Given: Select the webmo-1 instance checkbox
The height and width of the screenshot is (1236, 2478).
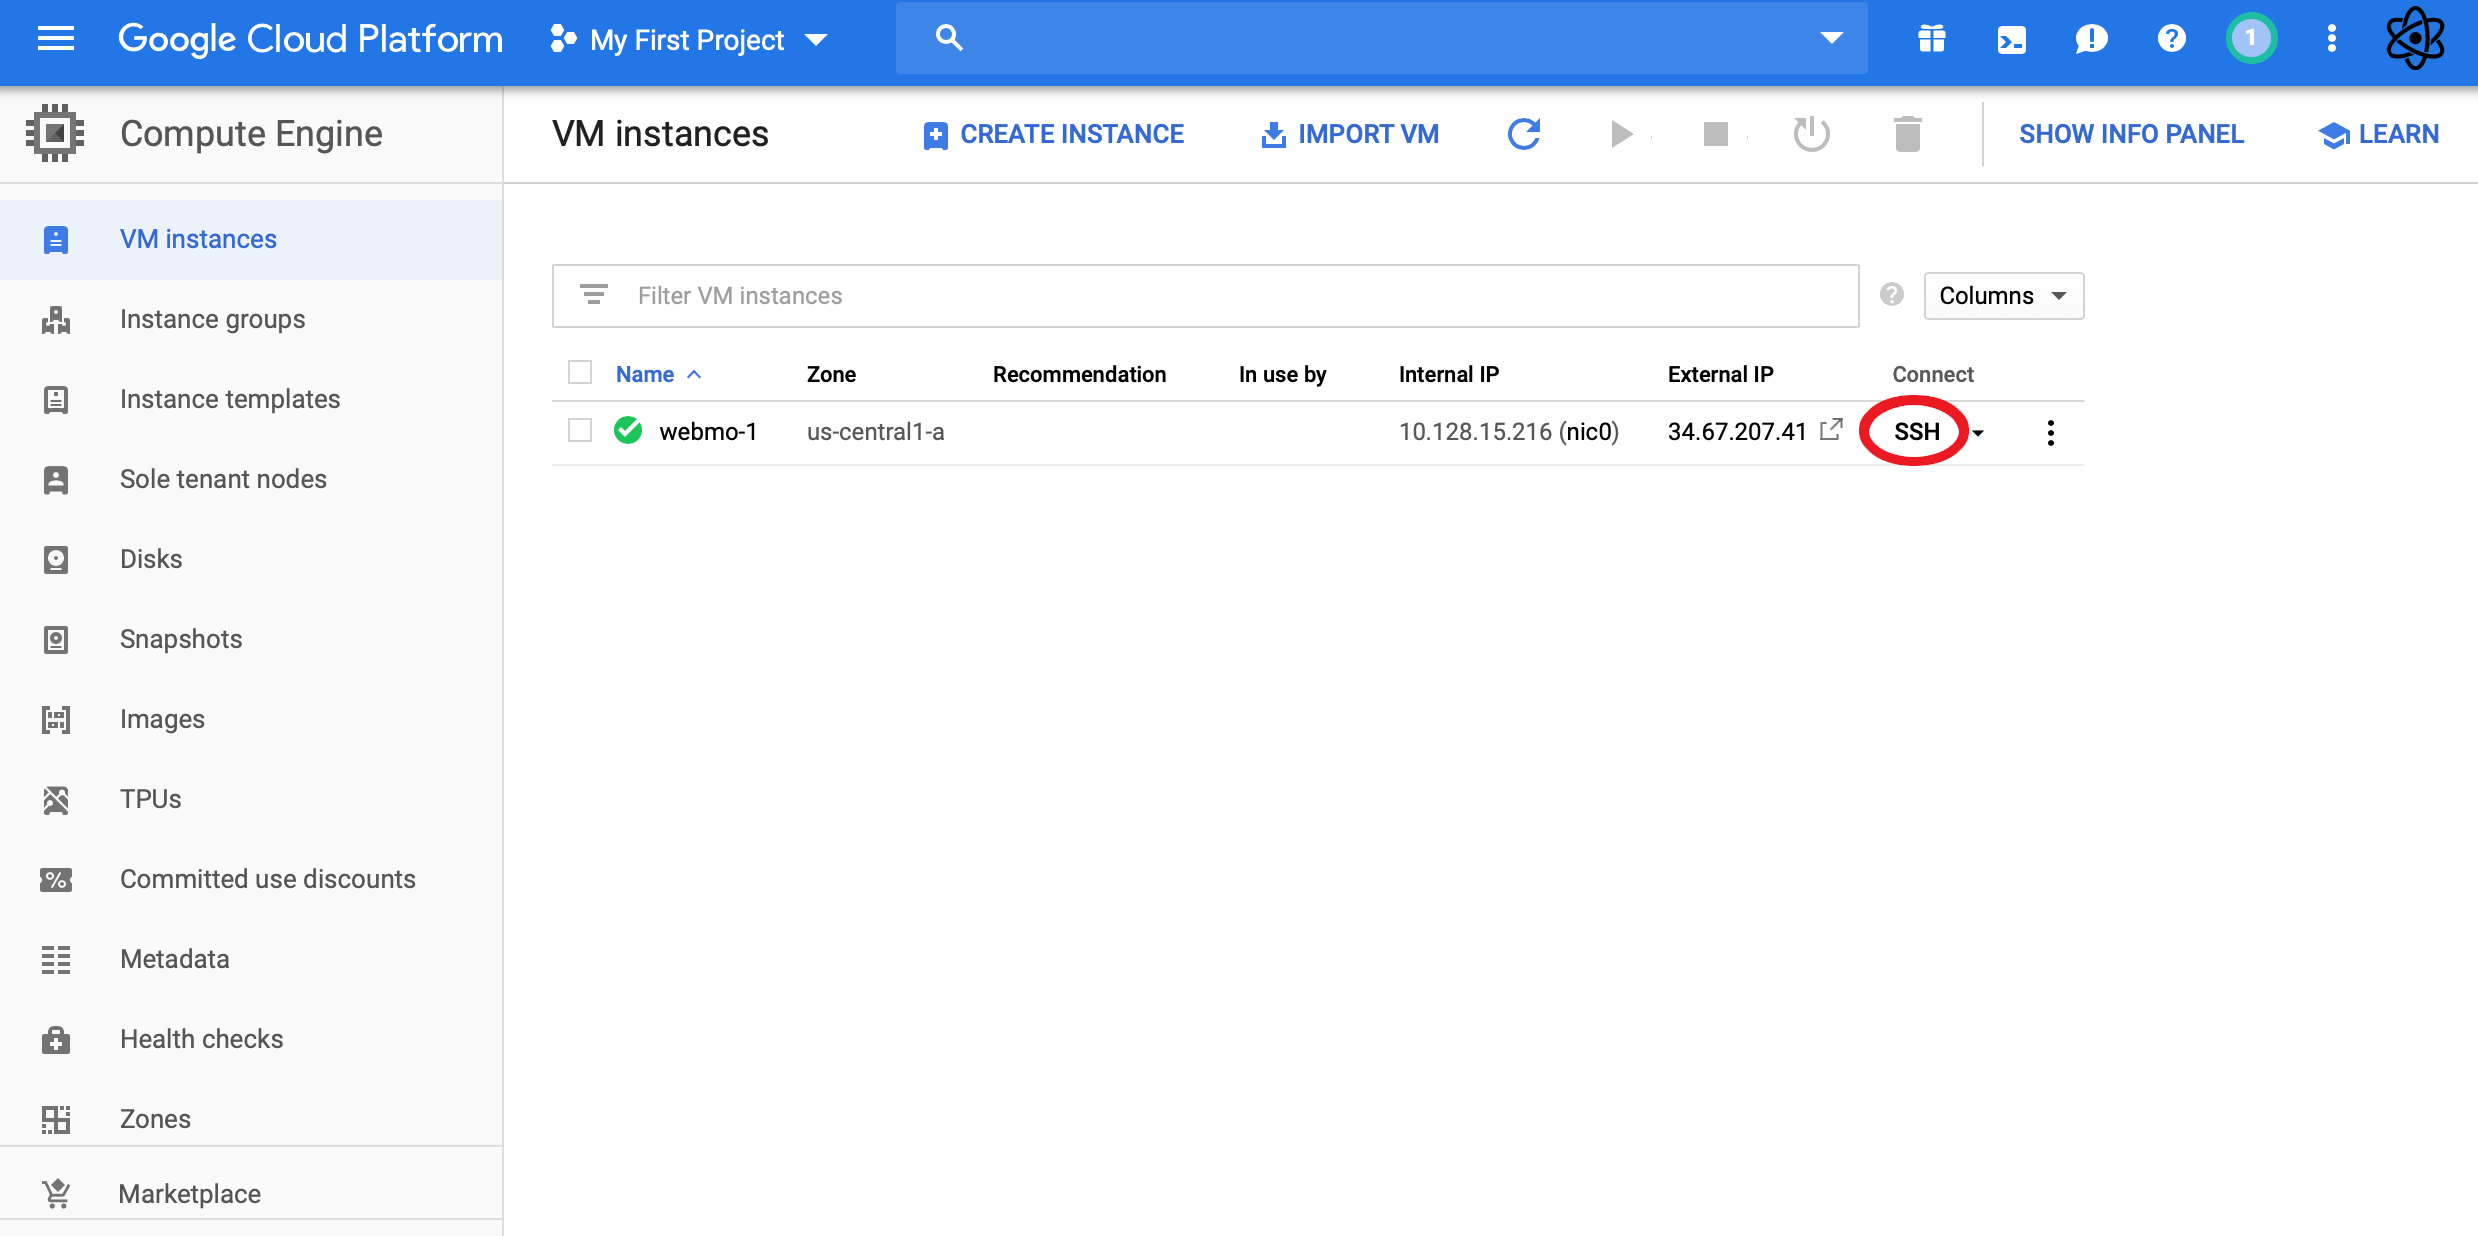Looking at the screenshot, I should tap(580, 431).
